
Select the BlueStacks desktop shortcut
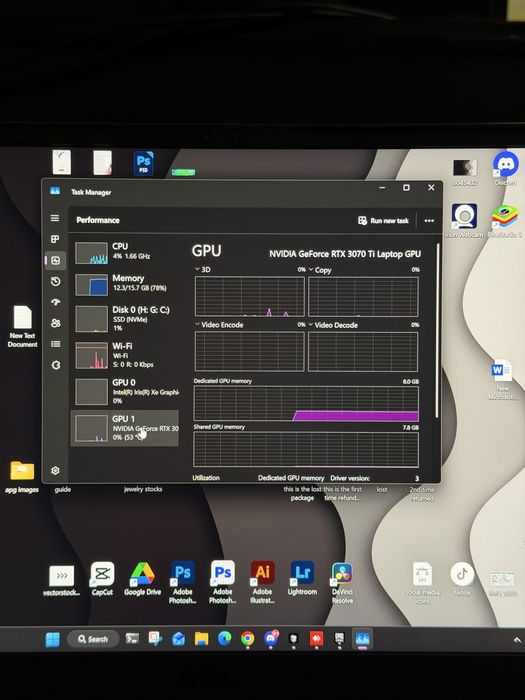point(505,221)
